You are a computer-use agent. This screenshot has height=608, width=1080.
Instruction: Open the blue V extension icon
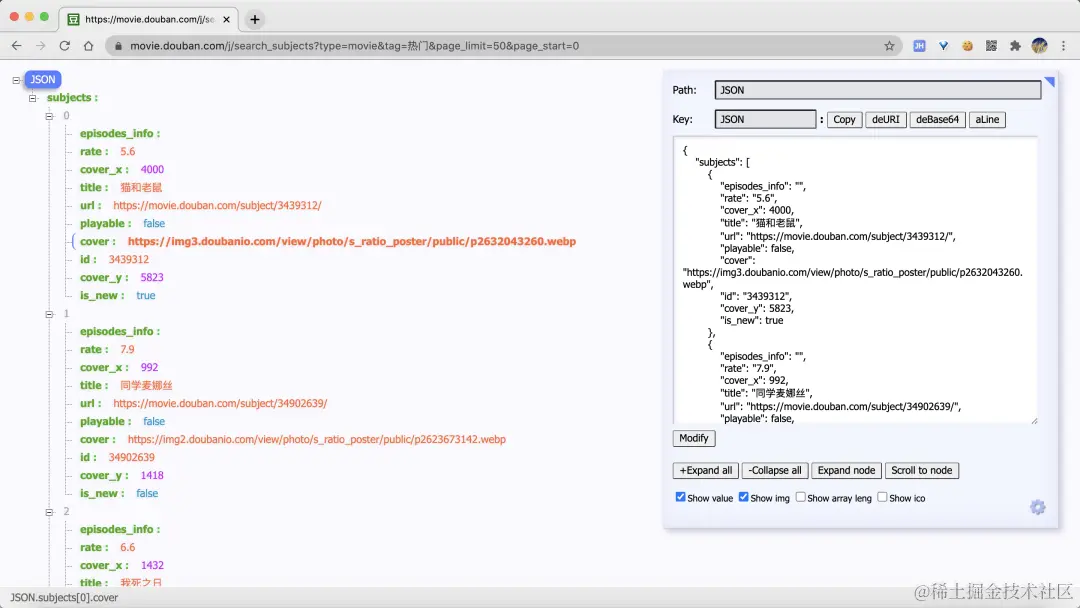point(943,45)
